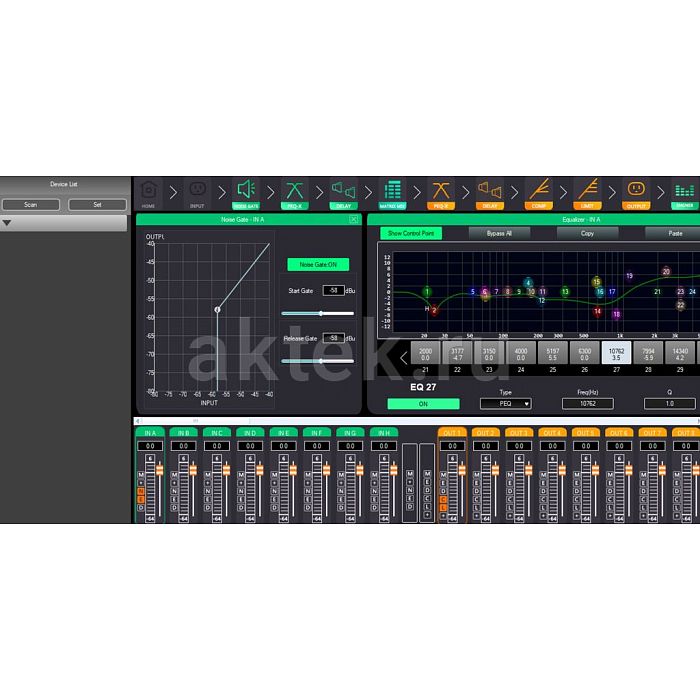Toggle the D button on IN C

(208, 508)
